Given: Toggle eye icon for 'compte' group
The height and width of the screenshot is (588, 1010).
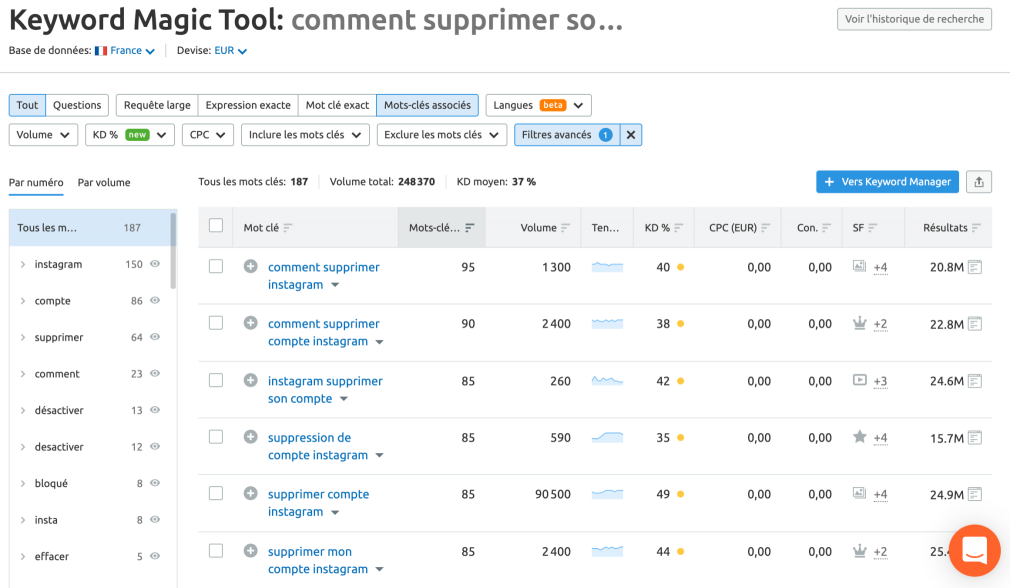Looking at the screenshot, I should tap(155, 300).
